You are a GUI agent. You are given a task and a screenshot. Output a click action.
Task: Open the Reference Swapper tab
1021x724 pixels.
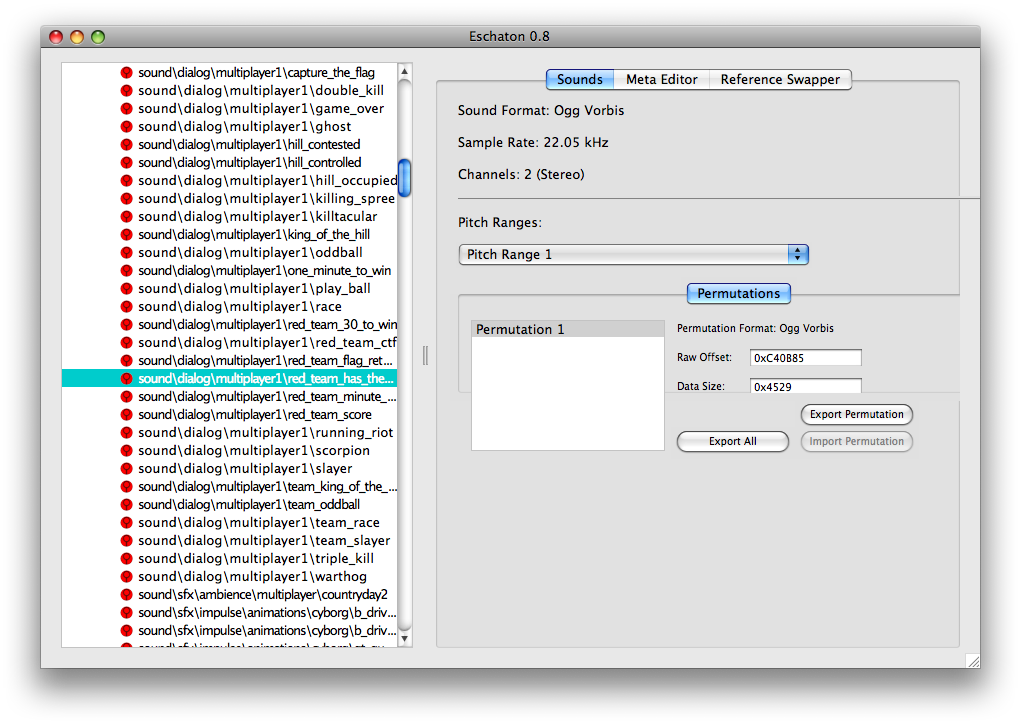(x=781, y=80)
